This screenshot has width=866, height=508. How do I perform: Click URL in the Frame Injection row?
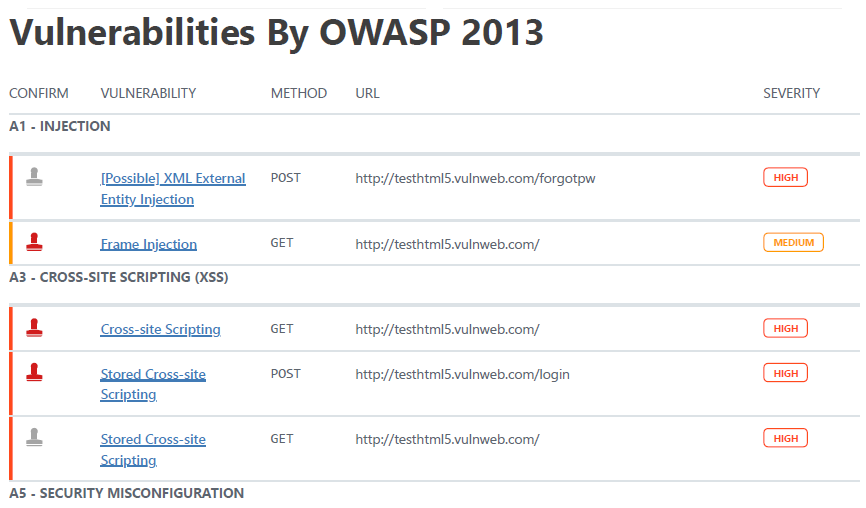(447, 244)
